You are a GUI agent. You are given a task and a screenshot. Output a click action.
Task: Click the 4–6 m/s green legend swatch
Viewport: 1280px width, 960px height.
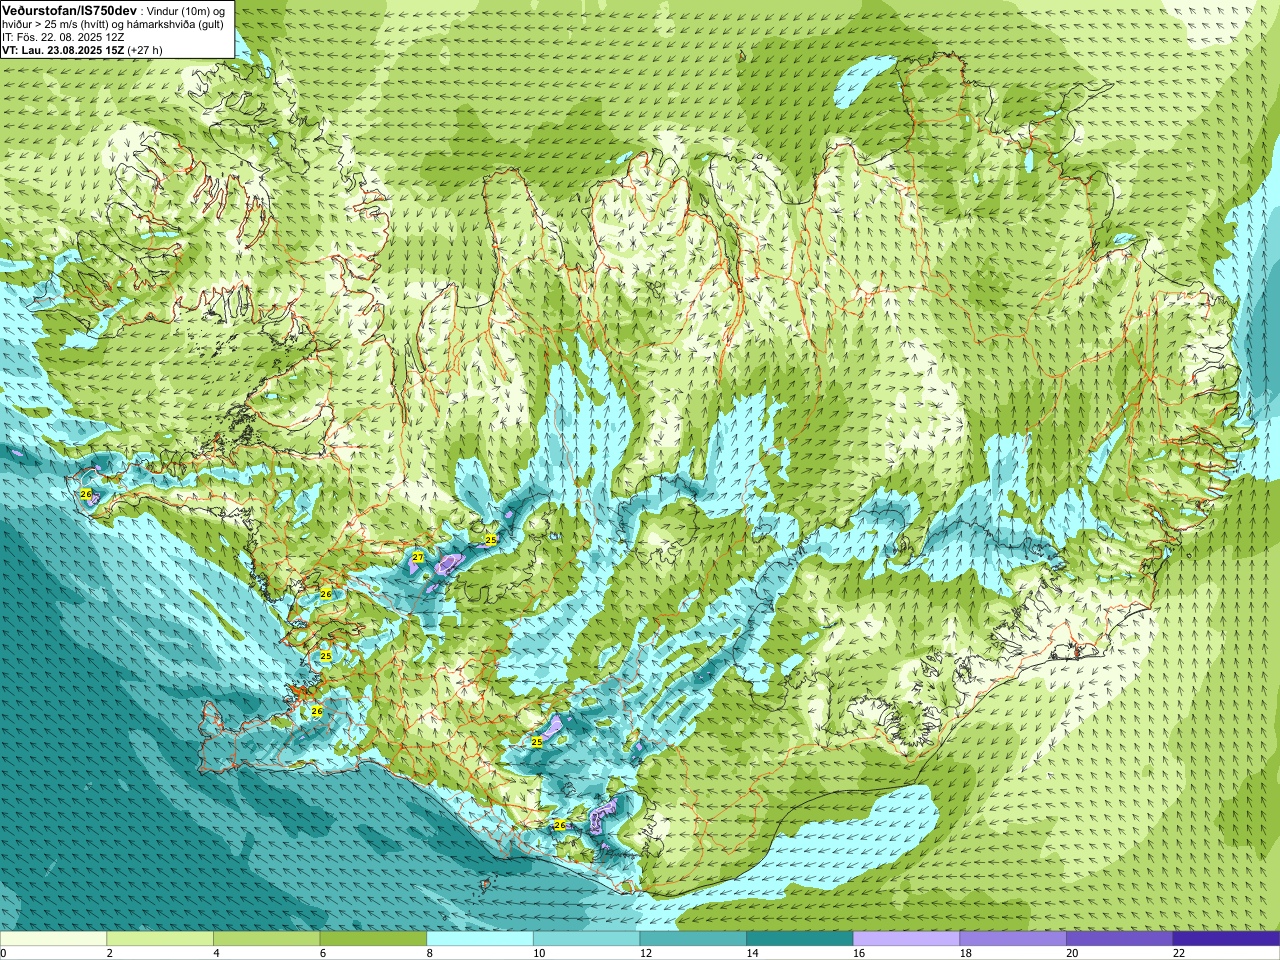tap(266, 939)
